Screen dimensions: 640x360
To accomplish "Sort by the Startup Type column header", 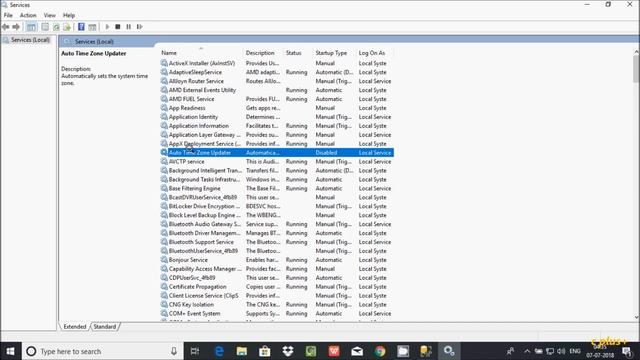I will coord(331,53).
